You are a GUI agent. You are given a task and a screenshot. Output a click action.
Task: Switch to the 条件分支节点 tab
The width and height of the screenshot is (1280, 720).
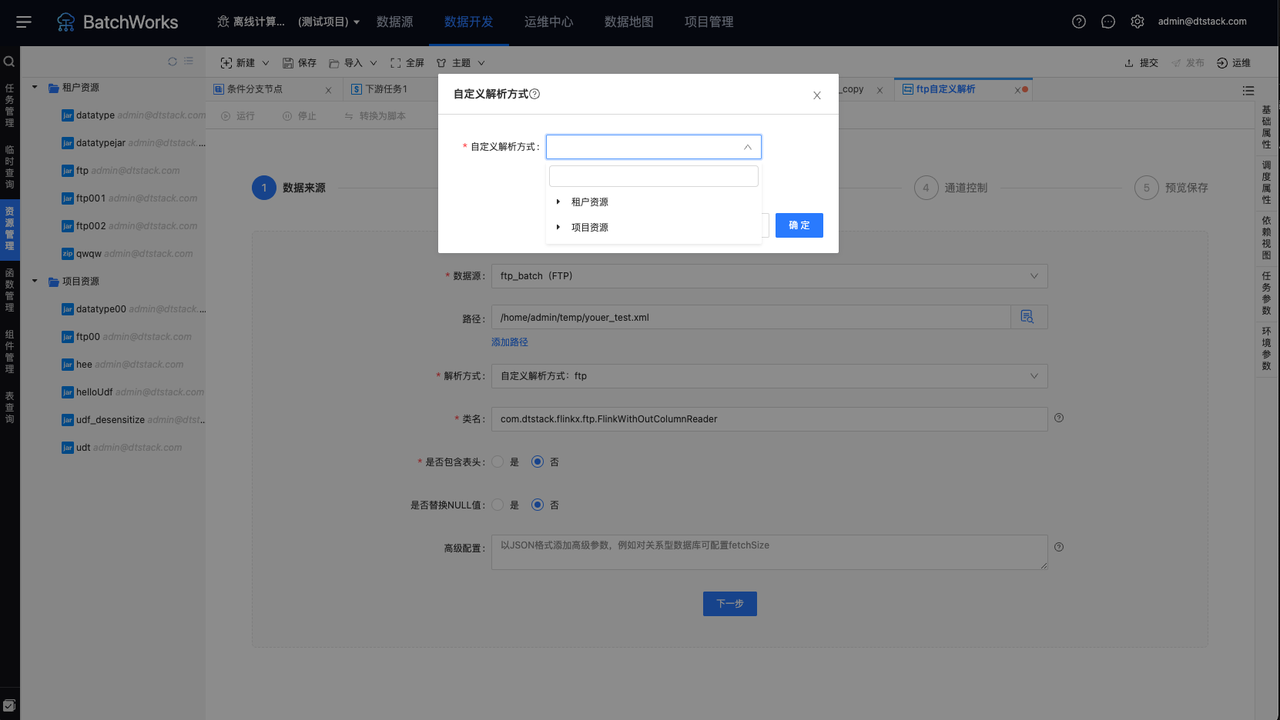[x=255, y=89]
